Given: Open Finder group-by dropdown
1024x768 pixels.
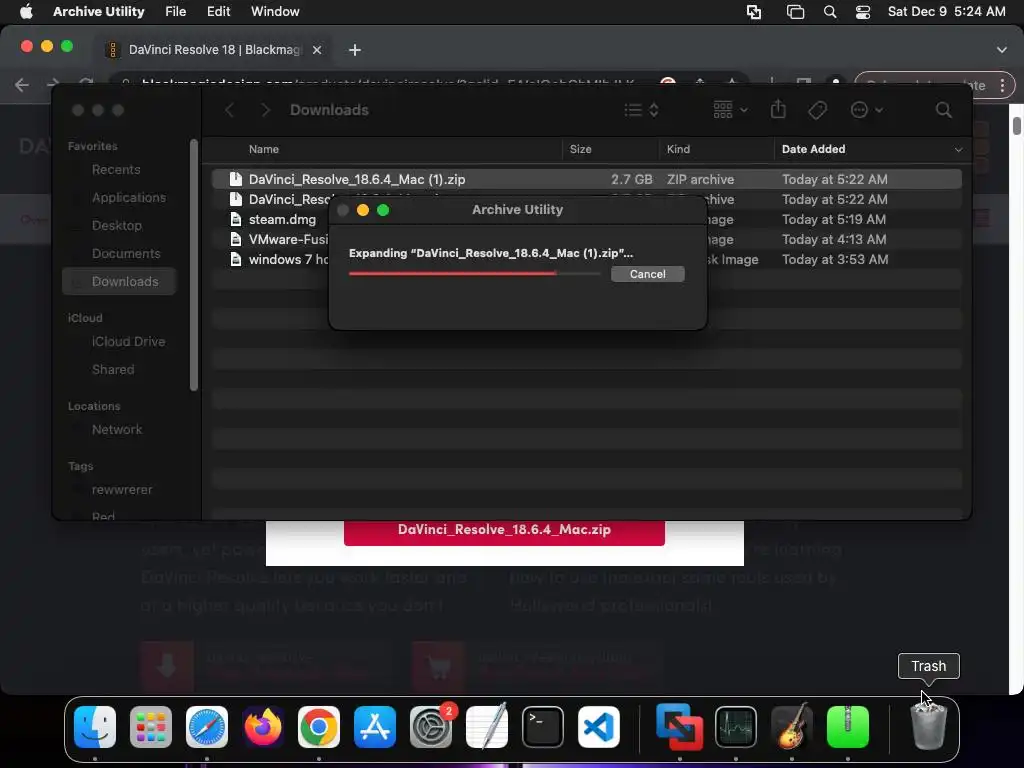Looking at the screenshot, I should pos(730,110).
